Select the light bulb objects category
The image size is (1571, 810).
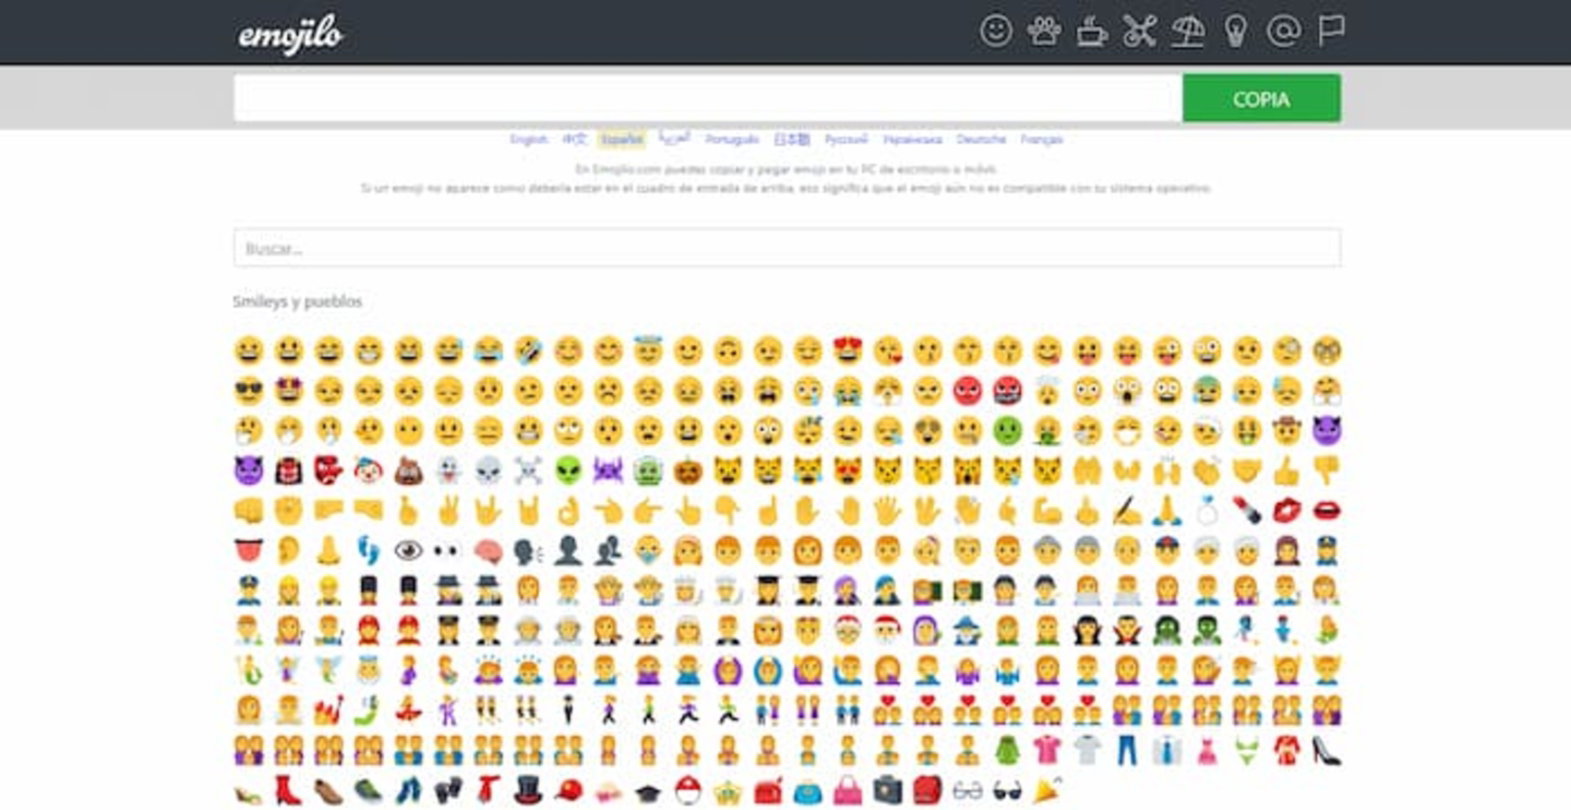coord(1235,32)
